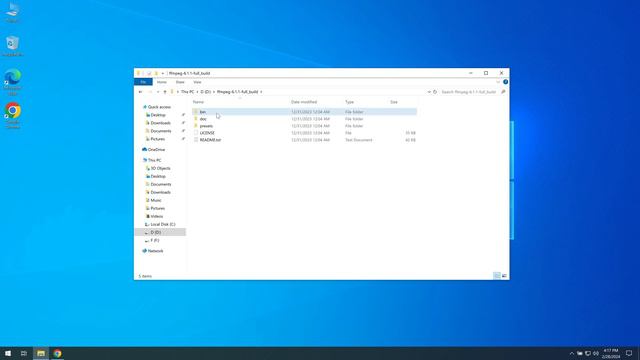Select F (F:) drive in navigation pane
Screen dimensions: 640x360
pyautogui.click(x=155, y=240)
